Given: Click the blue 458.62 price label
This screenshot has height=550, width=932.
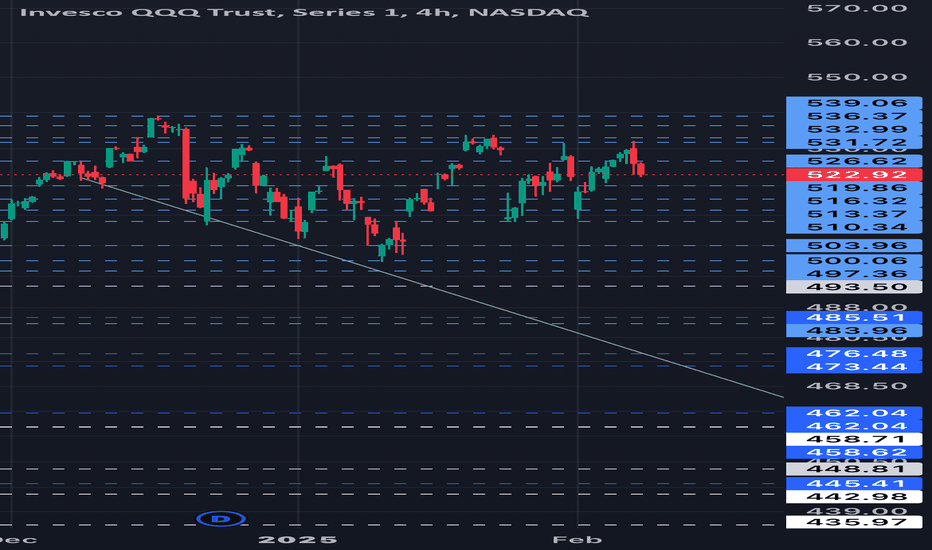Looking at the screenshot, I should click(854, 452).
